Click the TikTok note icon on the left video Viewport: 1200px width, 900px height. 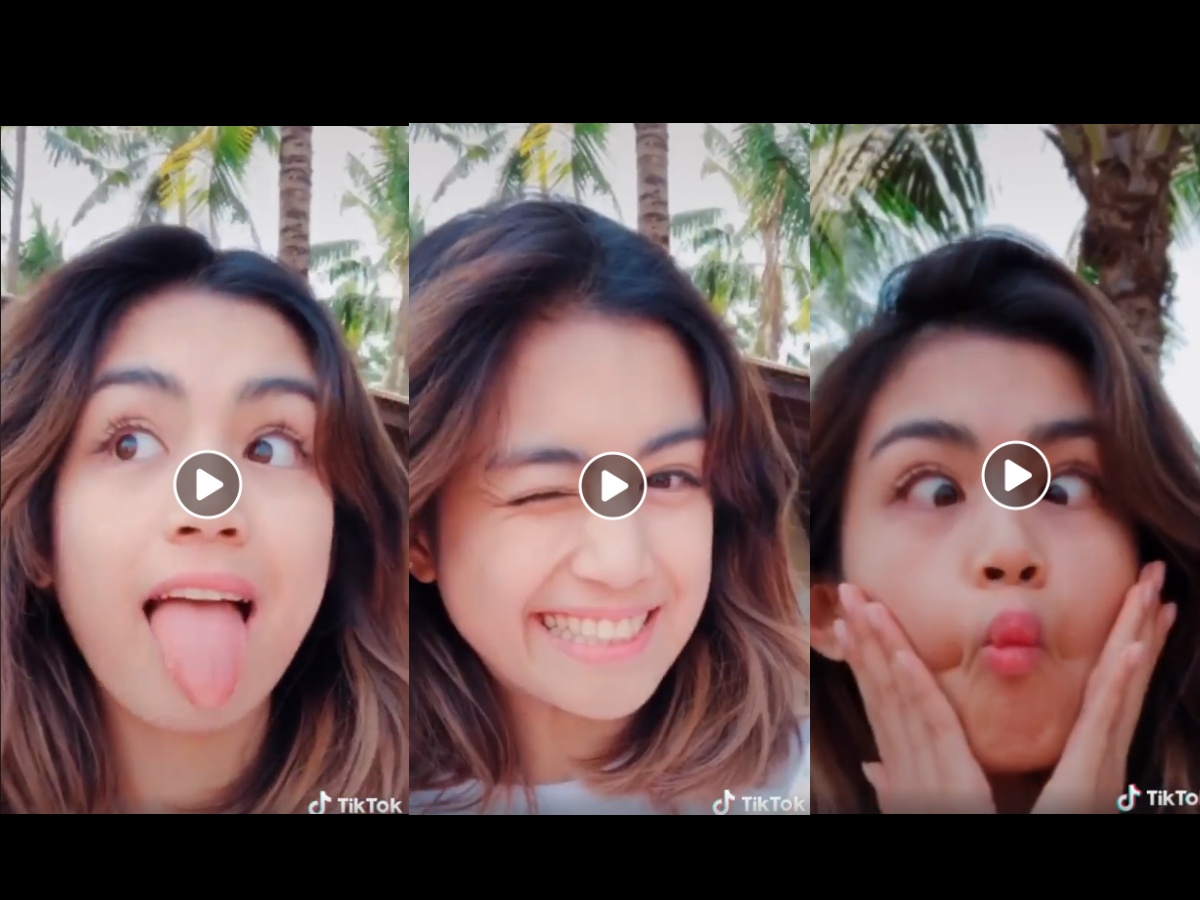[320, 803]
